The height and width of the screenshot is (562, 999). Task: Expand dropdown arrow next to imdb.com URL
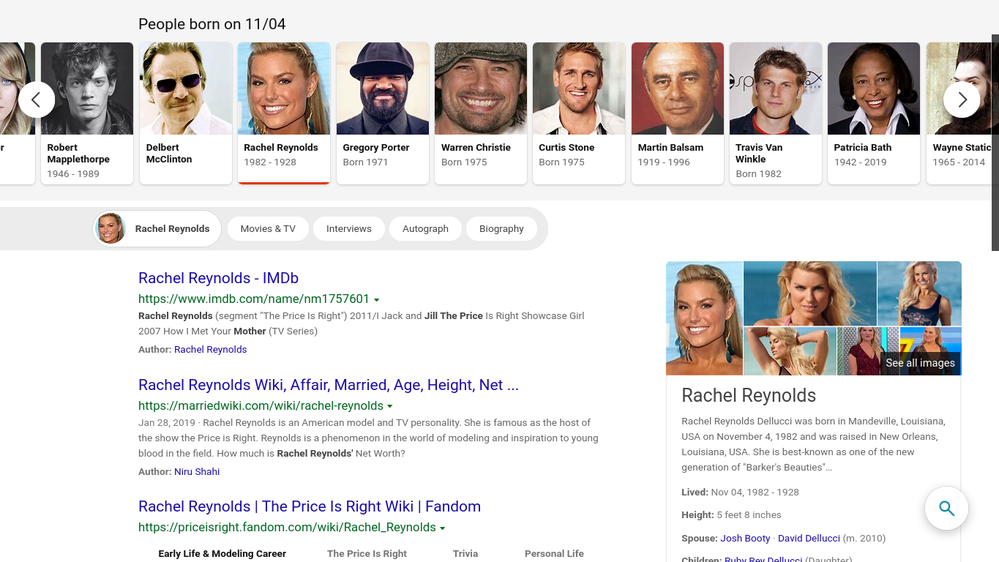[377, 299]
